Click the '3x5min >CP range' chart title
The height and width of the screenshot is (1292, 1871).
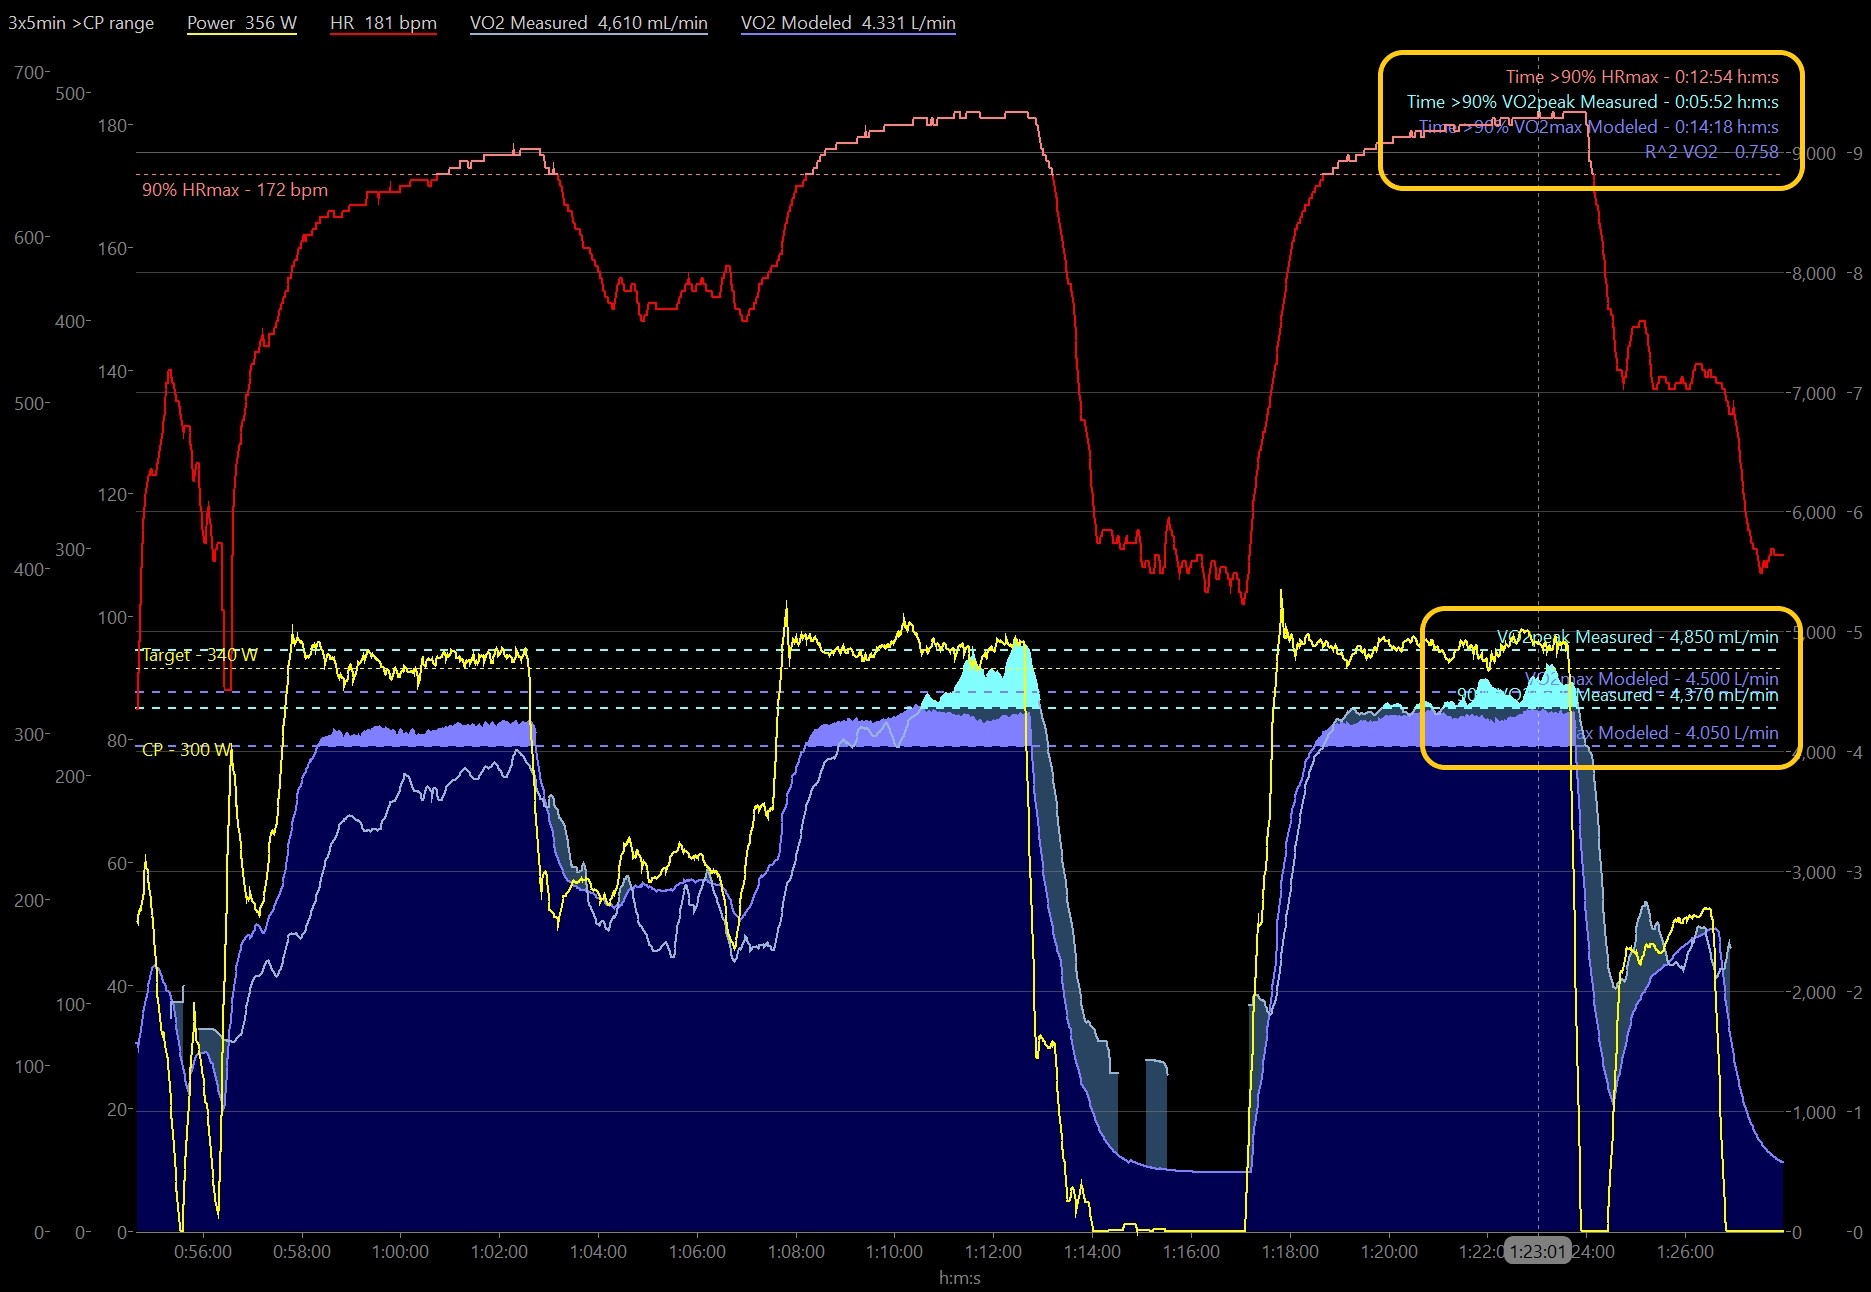[81, 23]
